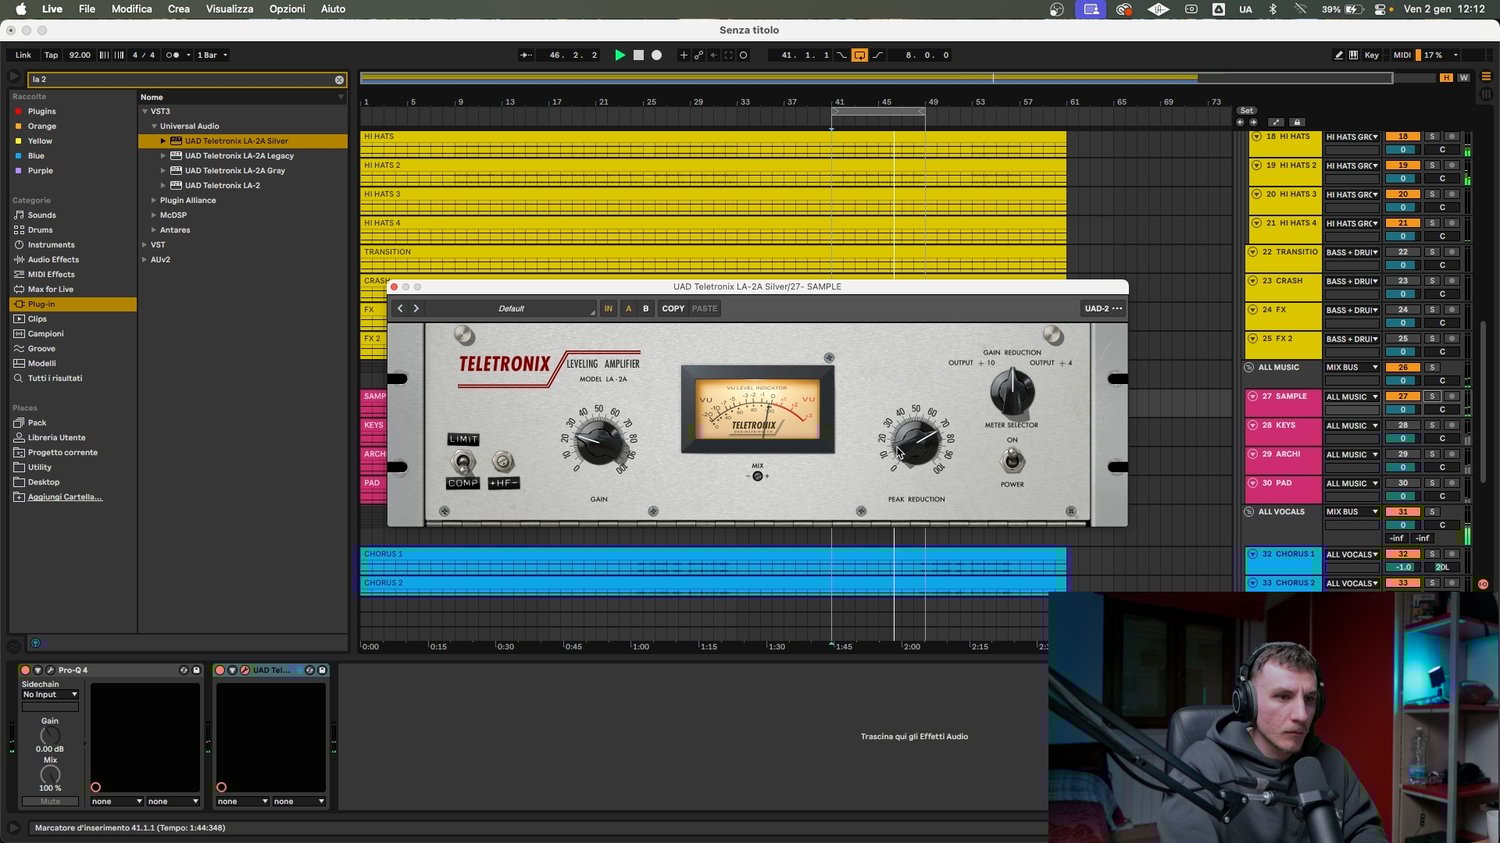Open the UAD-2 options menu button
1500x843 pixels.
pyautogui.click(x=1104, y=309)
